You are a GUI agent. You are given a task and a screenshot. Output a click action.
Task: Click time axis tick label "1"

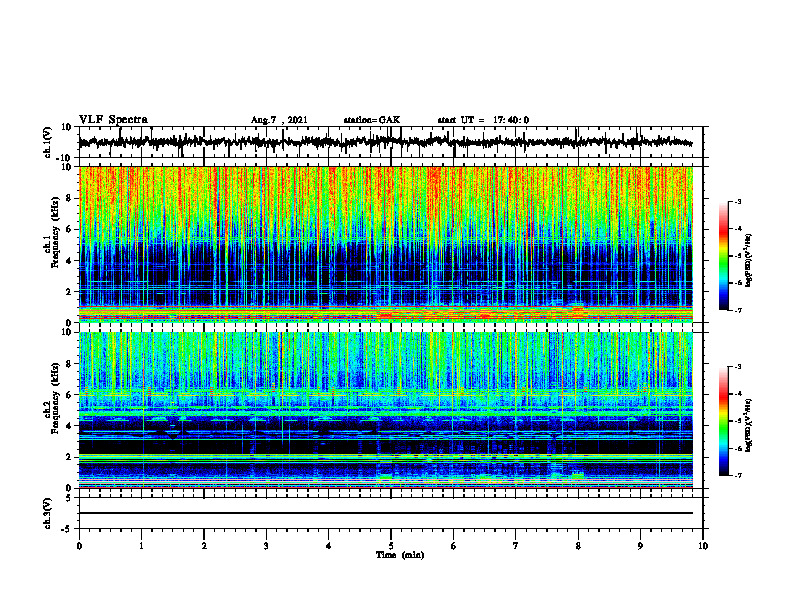[141, 546]
